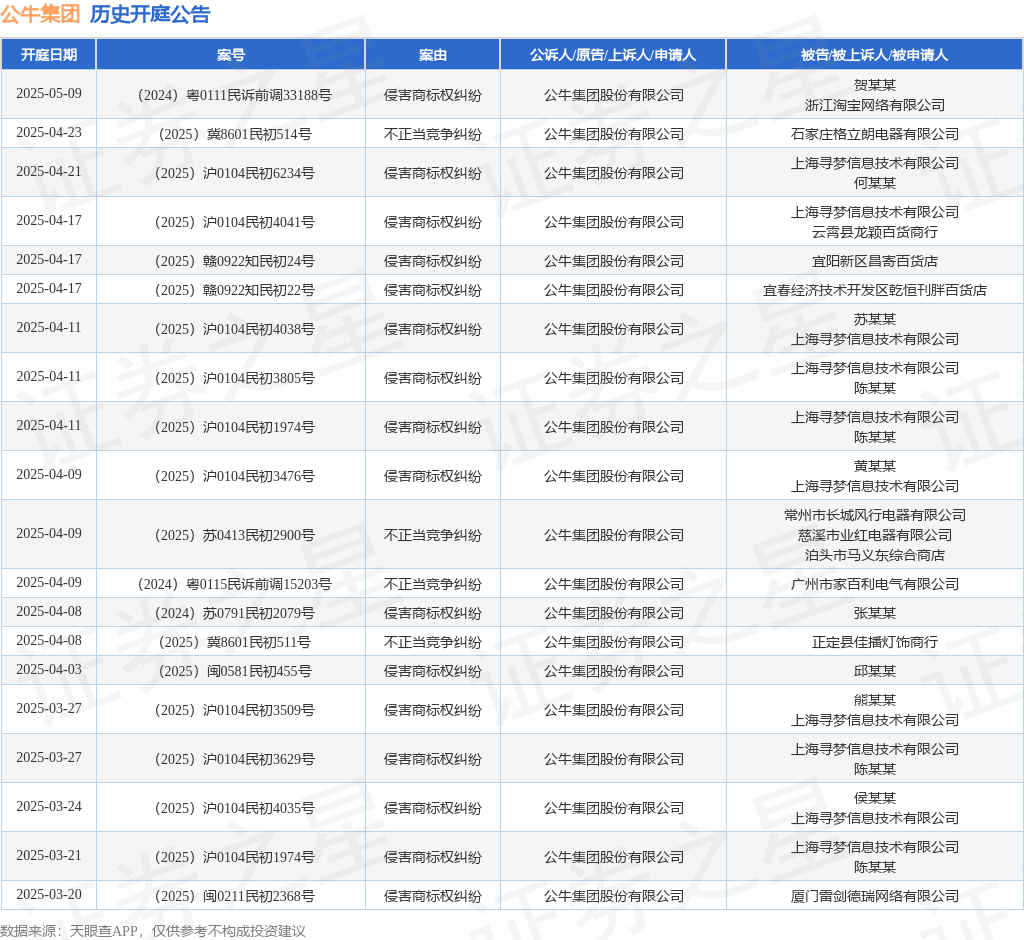Select defendant 泊头市马义东综合商店
Screen dimensions: 1024x940
coord(874,555)
